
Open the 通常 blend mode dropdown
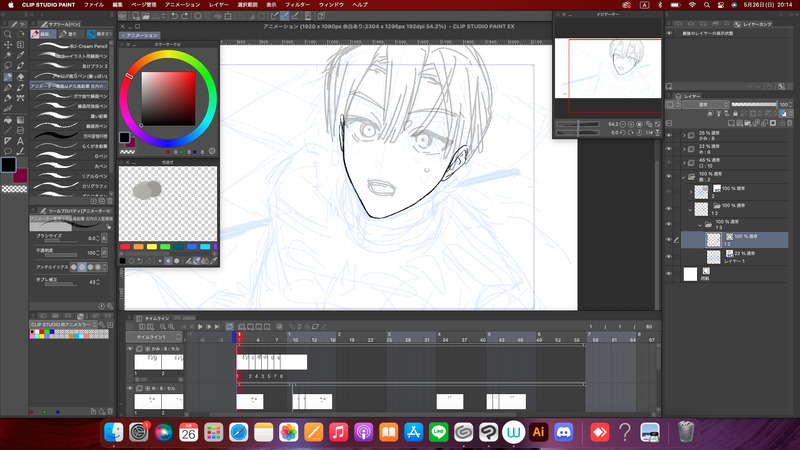tap(706, 104)
